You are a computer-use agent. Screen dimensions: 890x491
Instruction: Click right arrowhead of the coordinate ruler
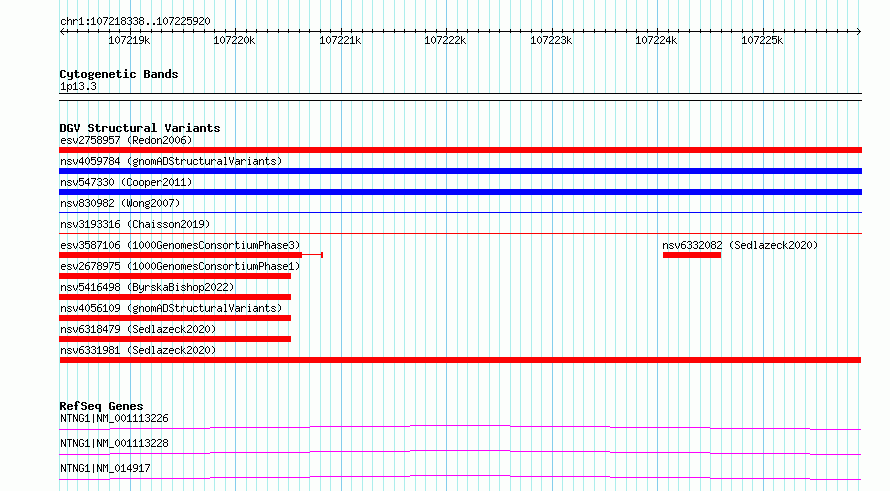pos(859,31)
